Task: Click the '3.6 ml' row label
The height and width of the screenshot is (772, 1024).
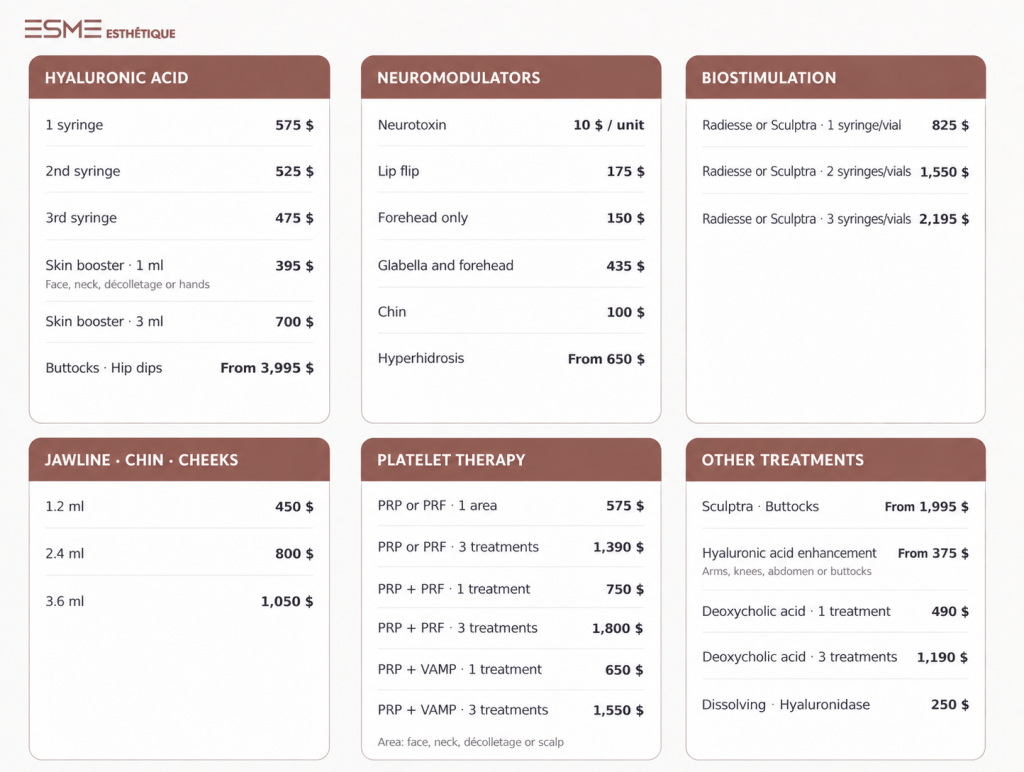Action: (x=65, y=601)
